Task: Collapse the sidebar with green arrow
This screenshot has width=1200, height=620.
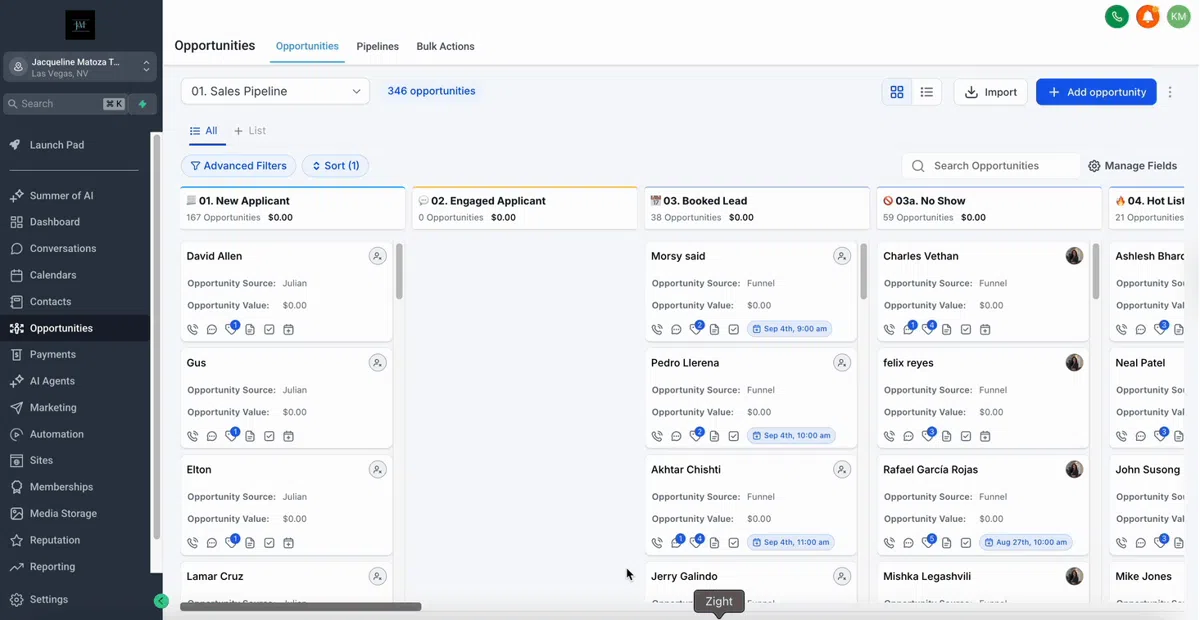Action: point(161,601)
